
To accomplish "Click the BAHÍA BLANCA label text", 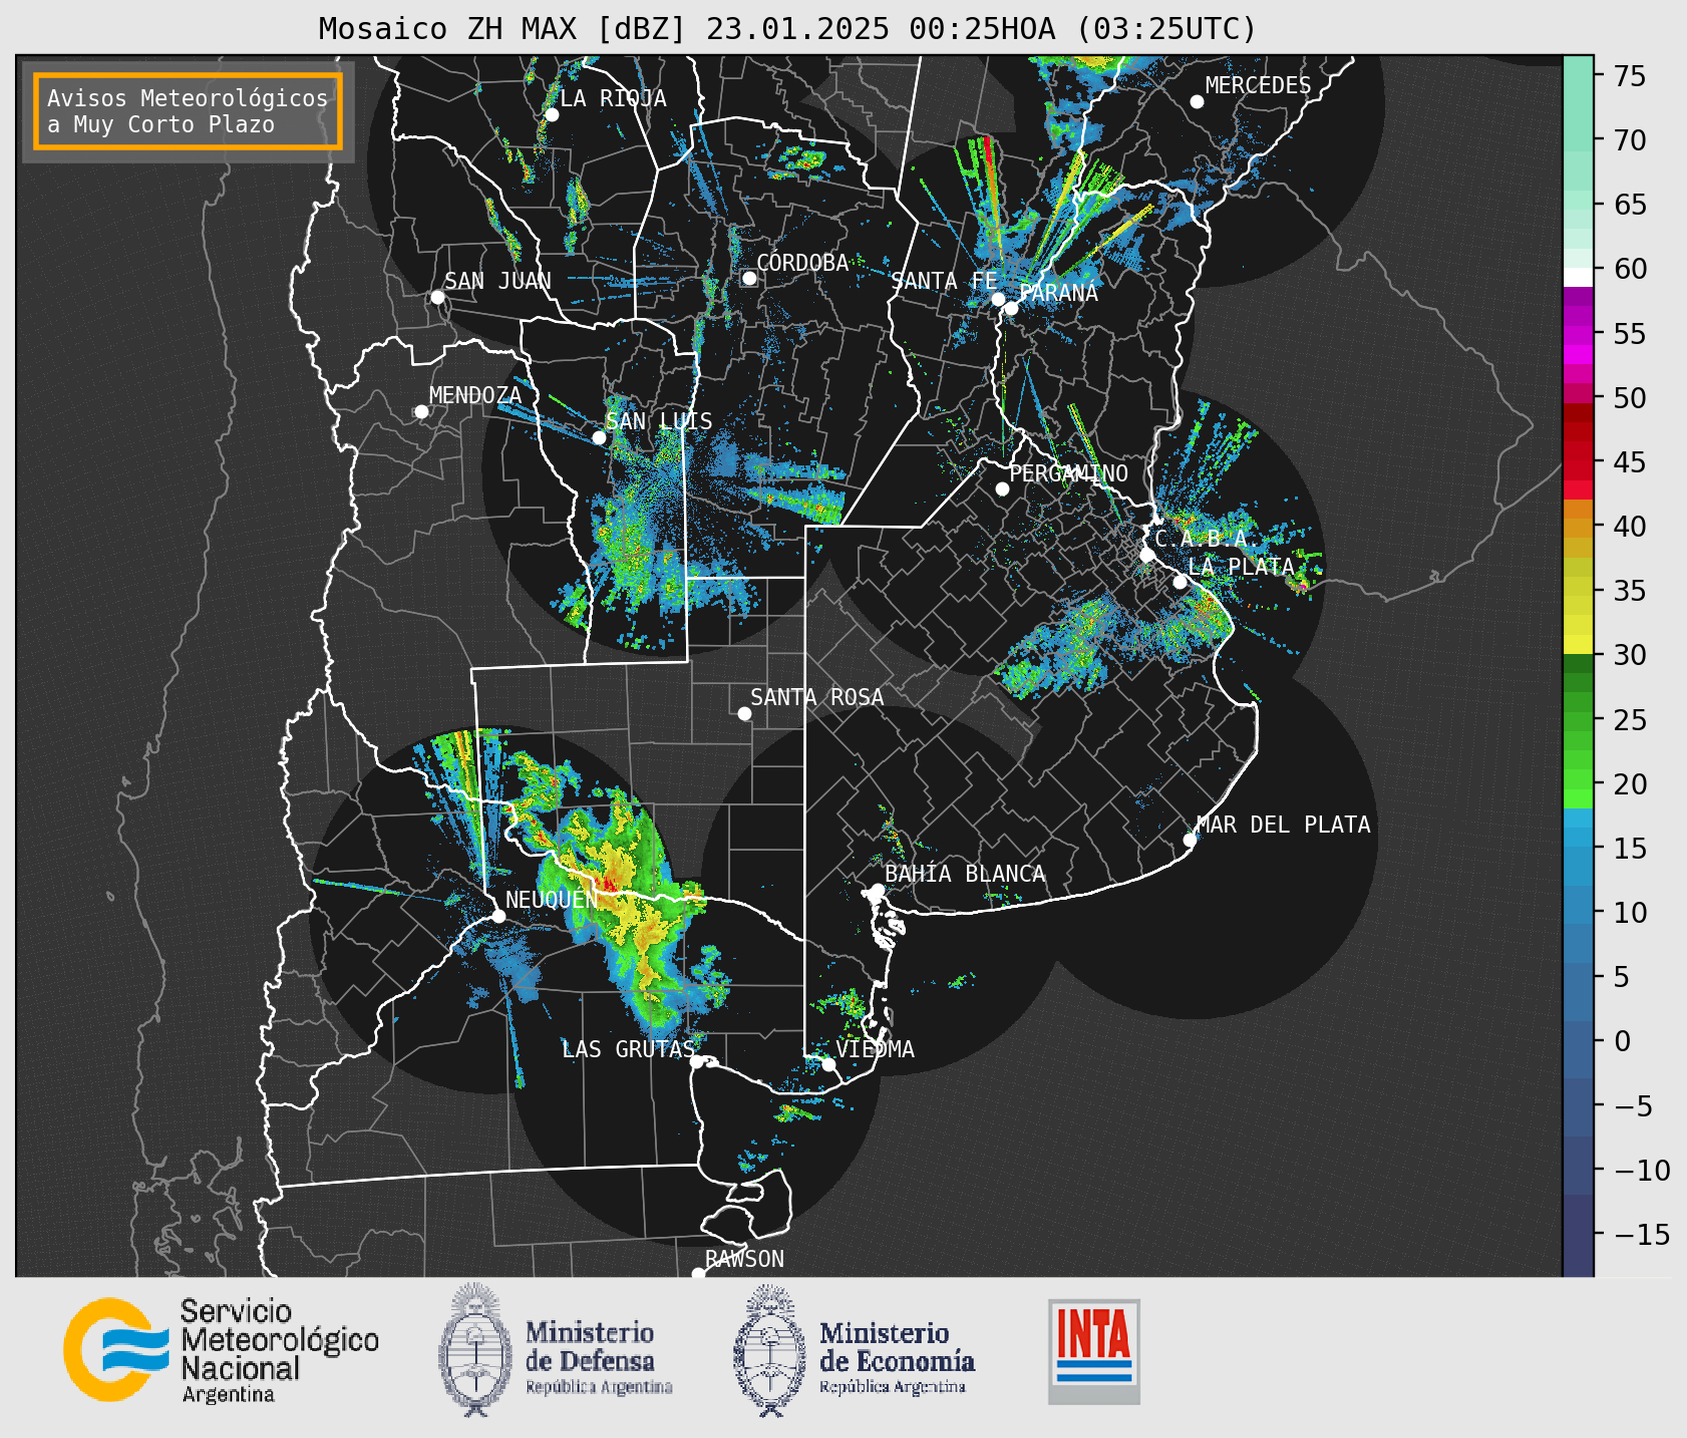I will coord(965,874).
